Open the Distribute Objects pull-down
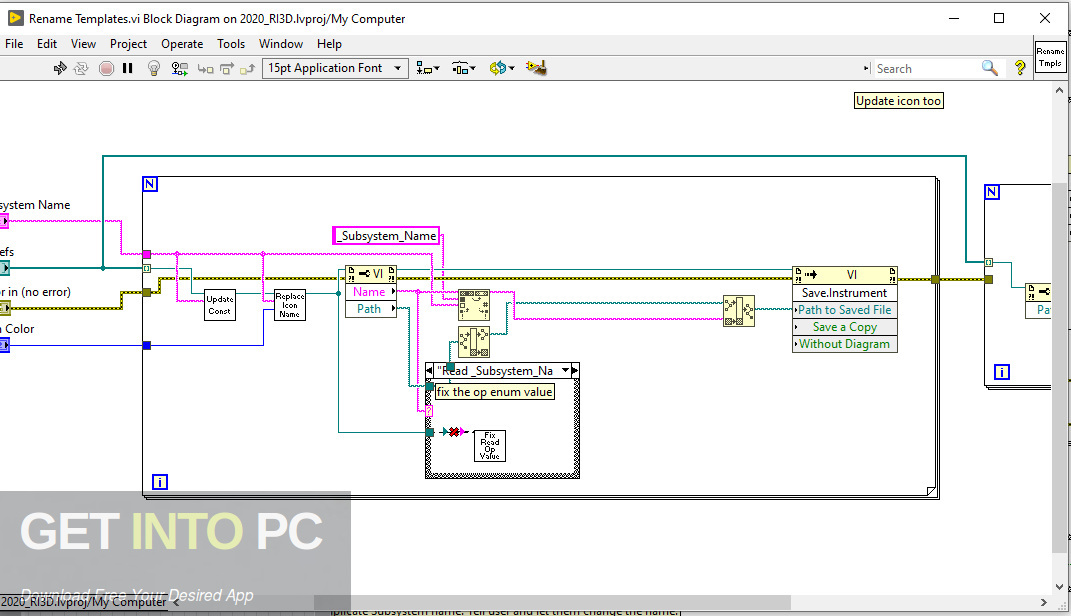 pos(464,68)
